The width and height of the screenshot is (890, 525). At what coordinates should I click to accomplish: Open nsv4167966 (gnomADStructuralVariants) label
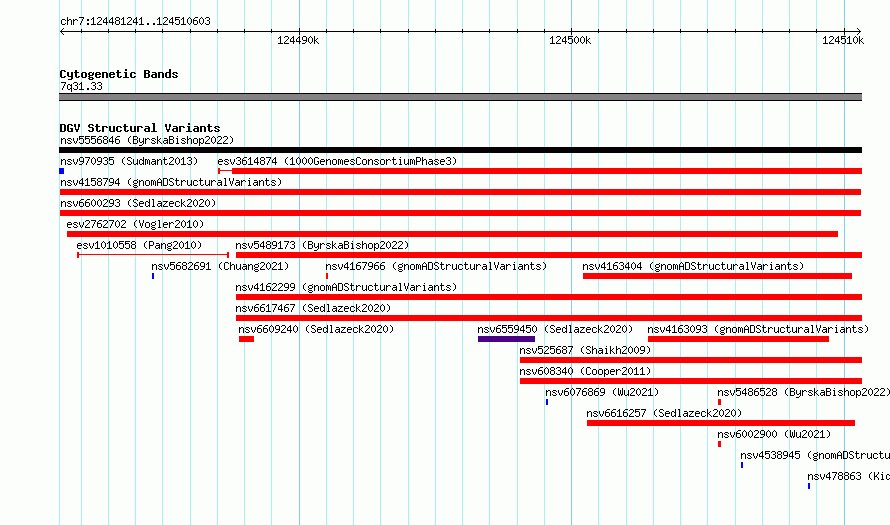pos(436,266)
